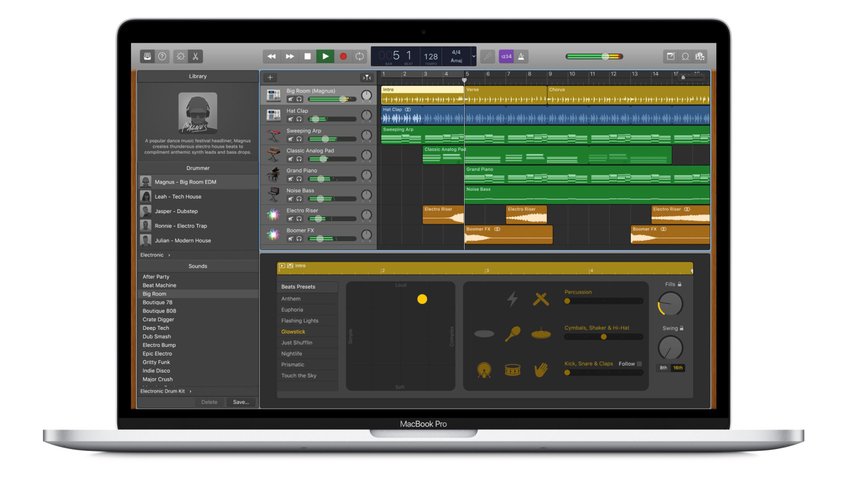This screenshot has height=478, width=850.
Task: Select drummer Magnus - Big Room EDM
Action: pos(198,182)
